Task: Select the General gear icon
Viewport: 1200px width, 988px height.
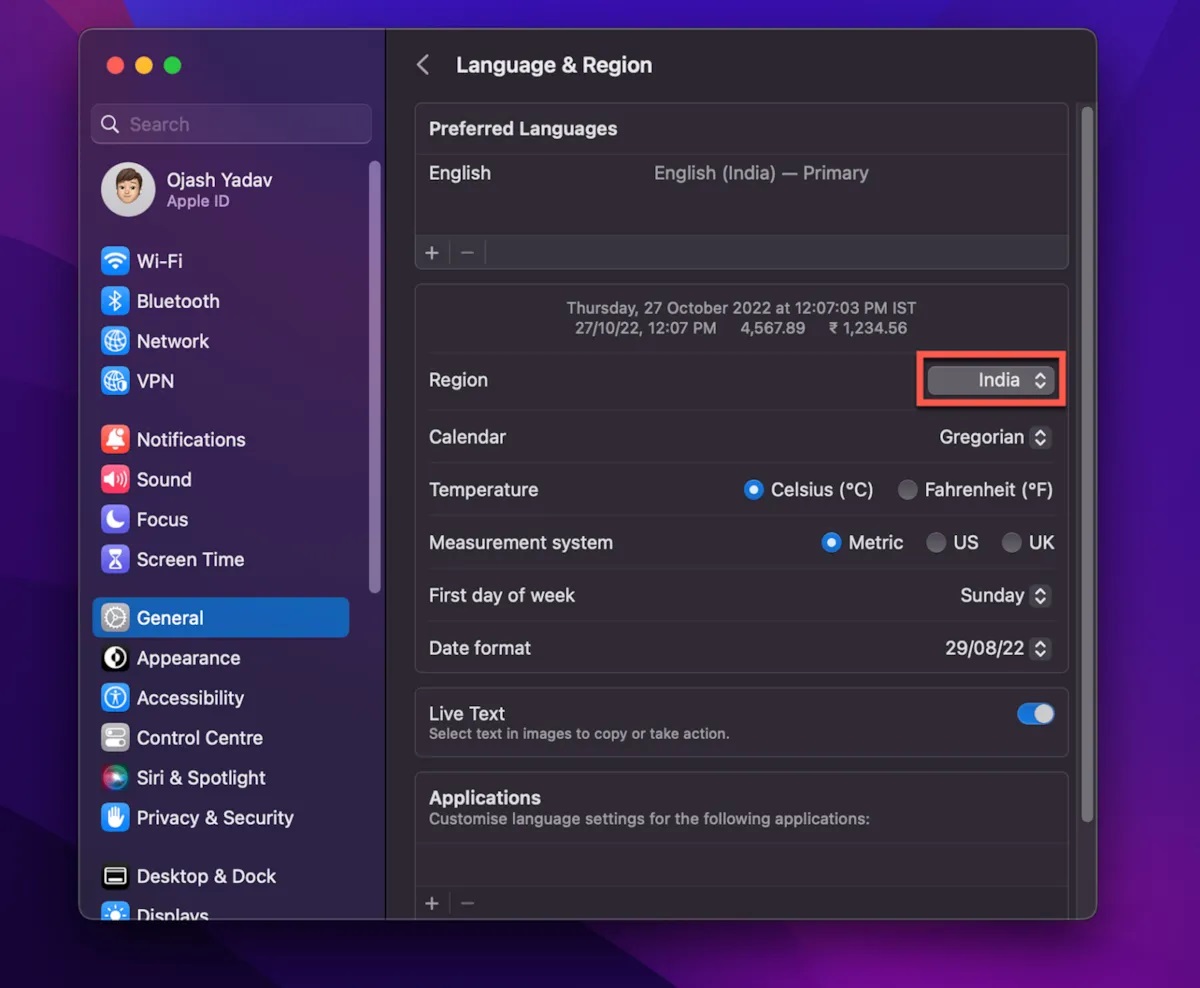Action: pos(115,618)
